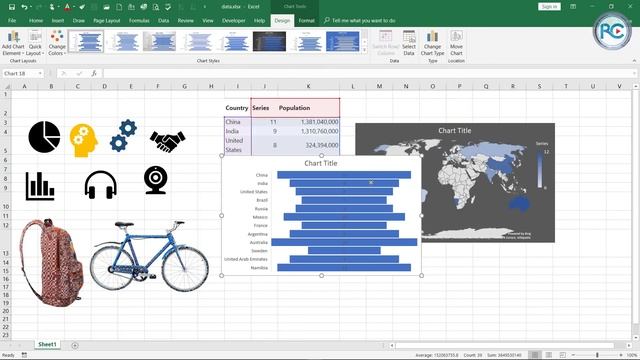
Task: Click Select Data button
Action: (x=409, y=43)
